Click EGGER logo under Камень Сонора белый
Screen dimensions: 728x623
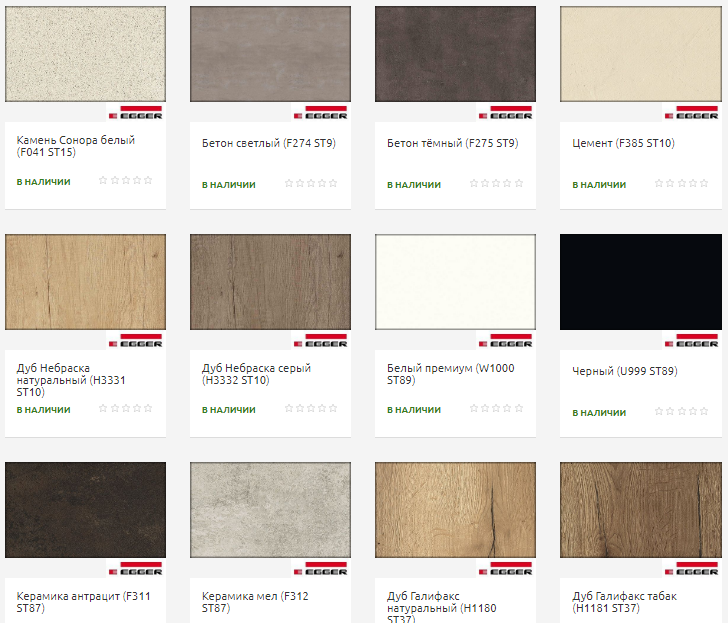point(137,113)
